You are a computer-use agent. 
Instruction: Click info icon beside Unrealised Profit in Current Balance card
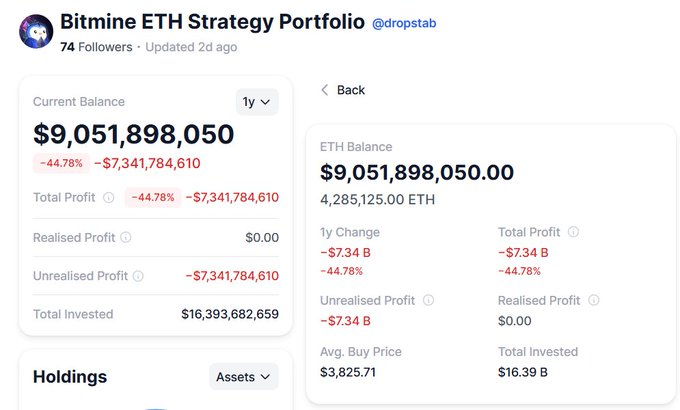pos(138,276)
